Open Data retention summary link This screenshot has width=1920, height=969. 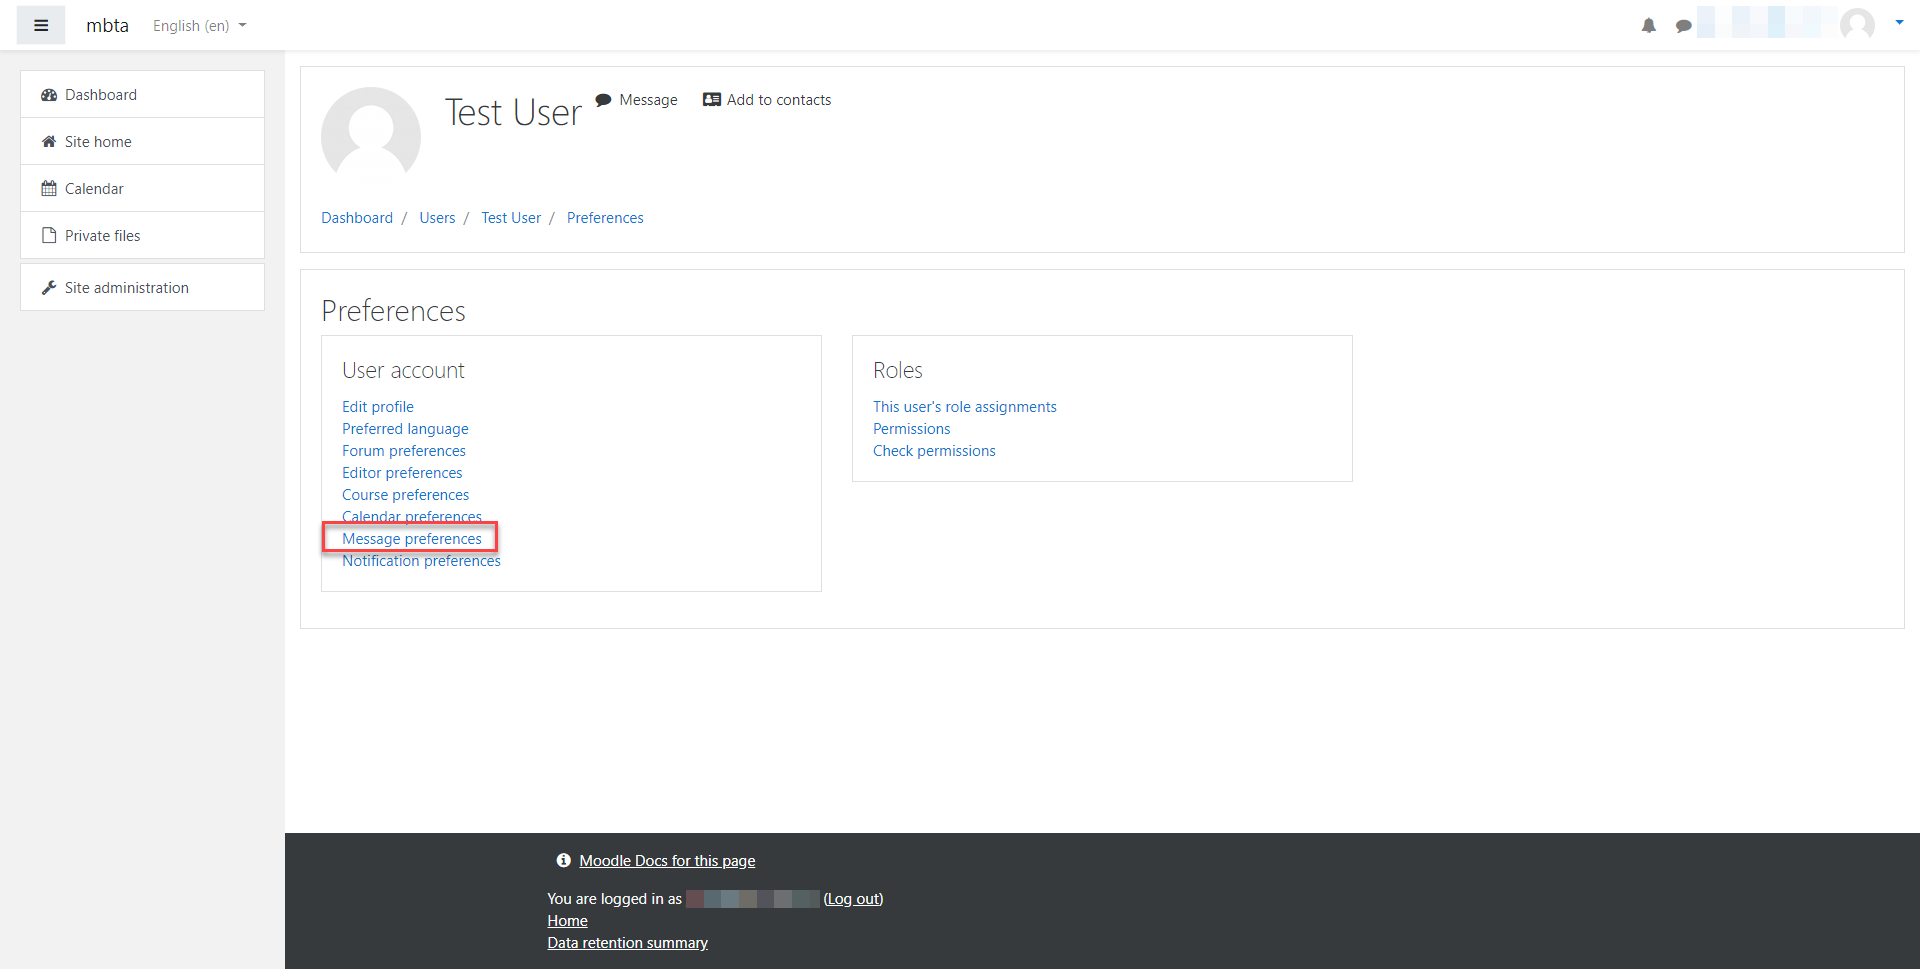click(x=627, y=943)
